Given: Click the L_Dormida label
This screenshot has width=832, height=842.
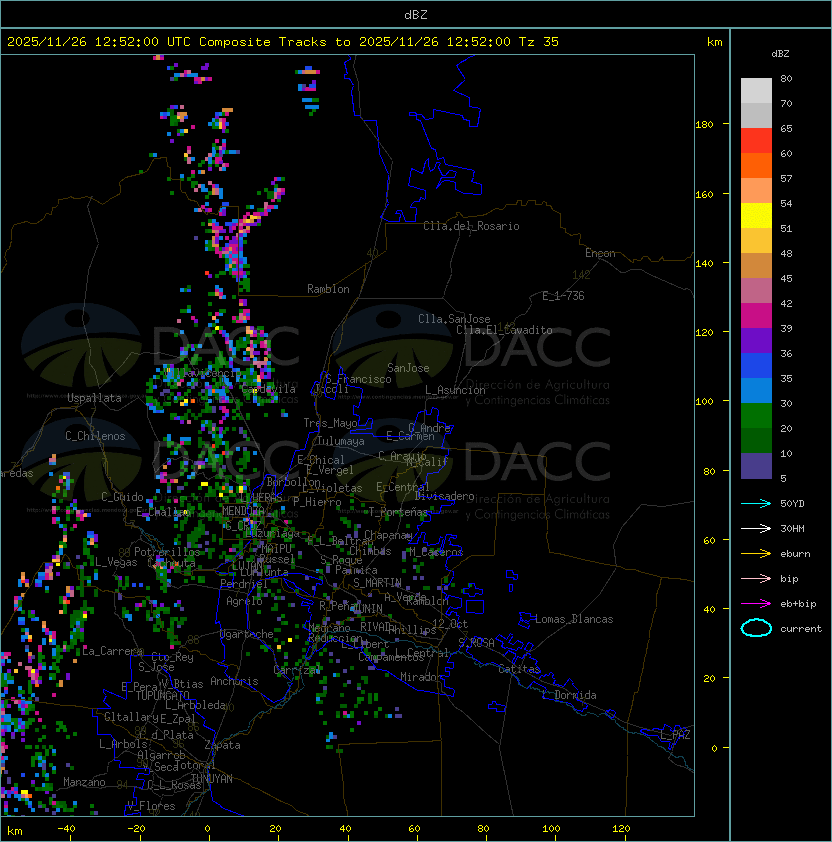Looking at the screenshot, I should click(569, 695).
